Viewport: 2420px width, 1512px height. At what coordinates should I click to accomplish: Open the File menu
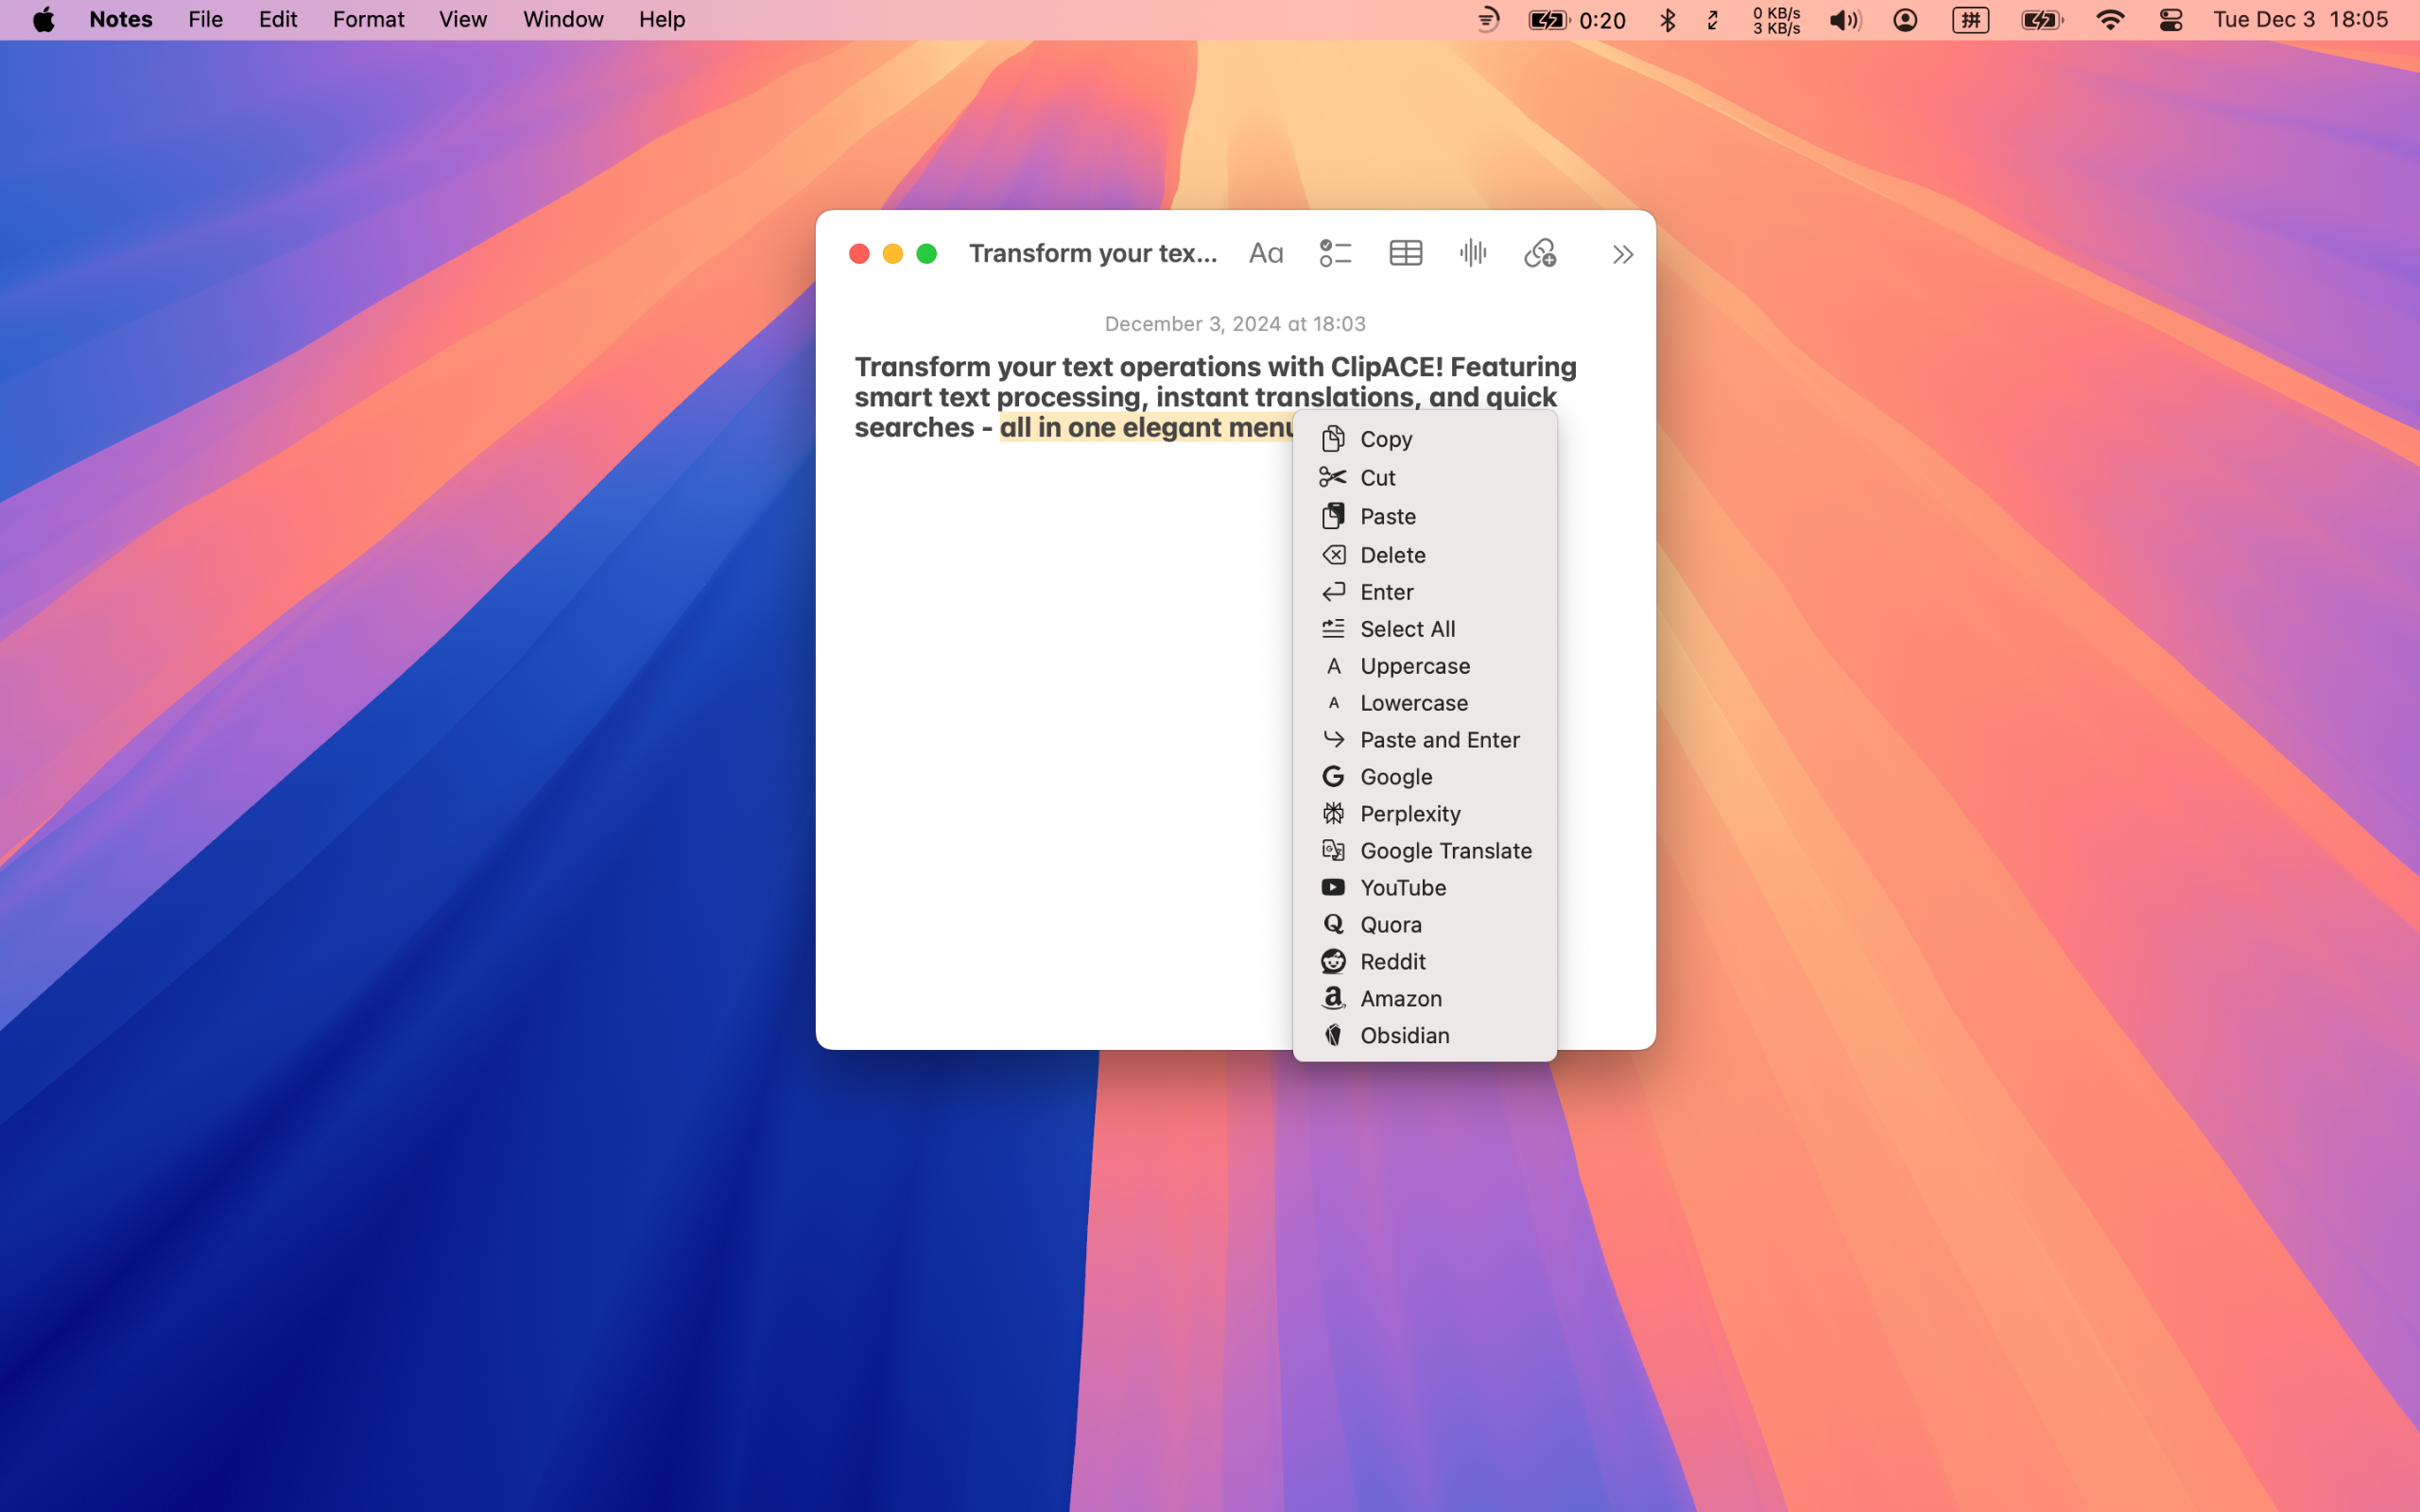(205, 20)
